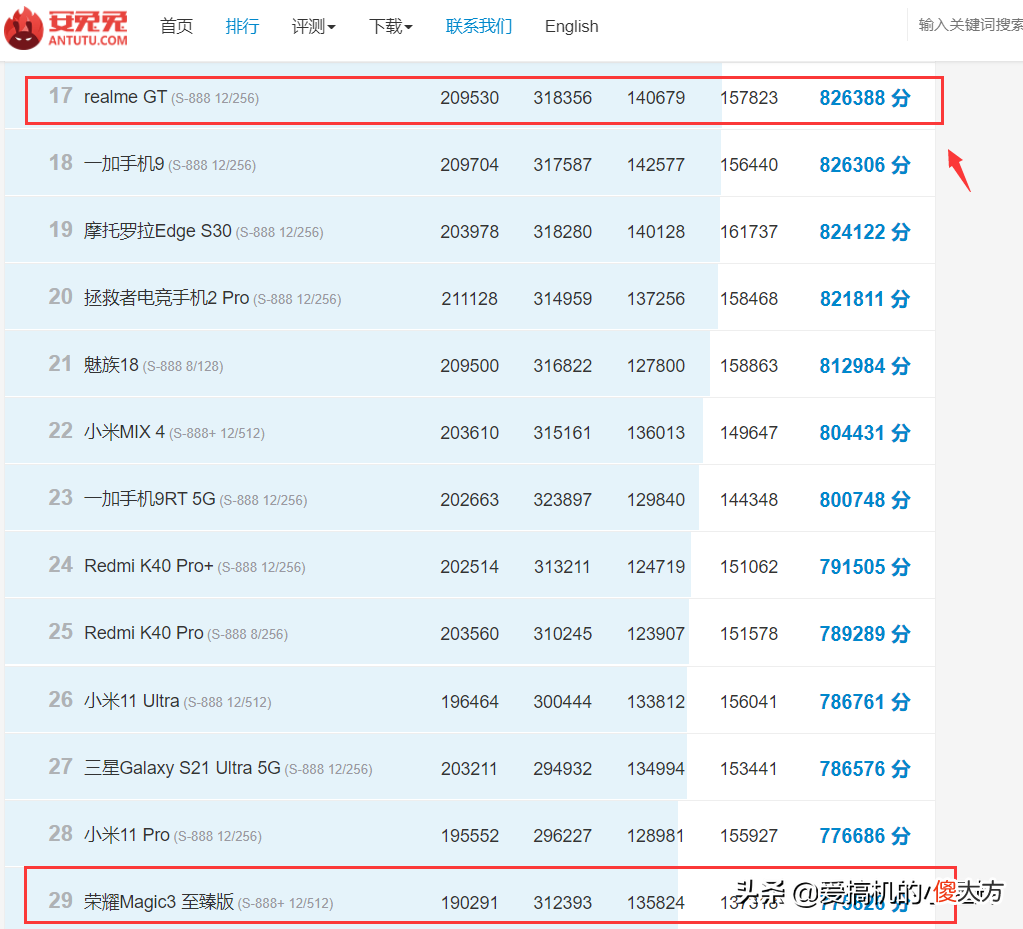Viewport: 1023px width, 929px height.
Task: Click the 149647 score value
Action: coord(749,433)
